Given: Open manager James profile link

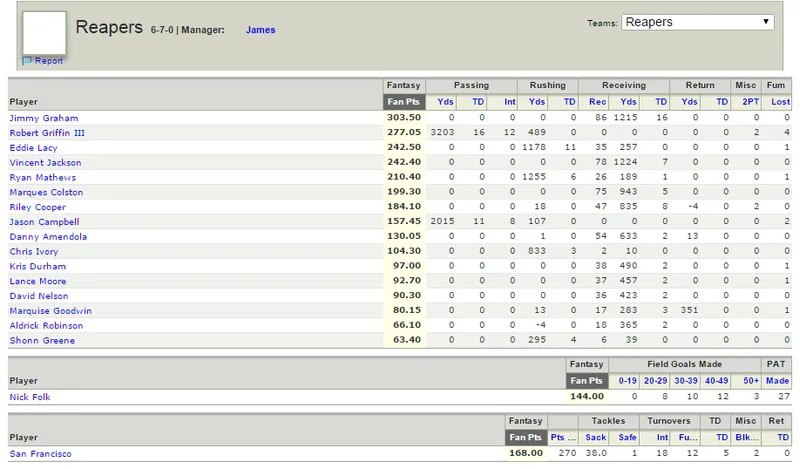Looking at the screenshot, I should point(260,30).
